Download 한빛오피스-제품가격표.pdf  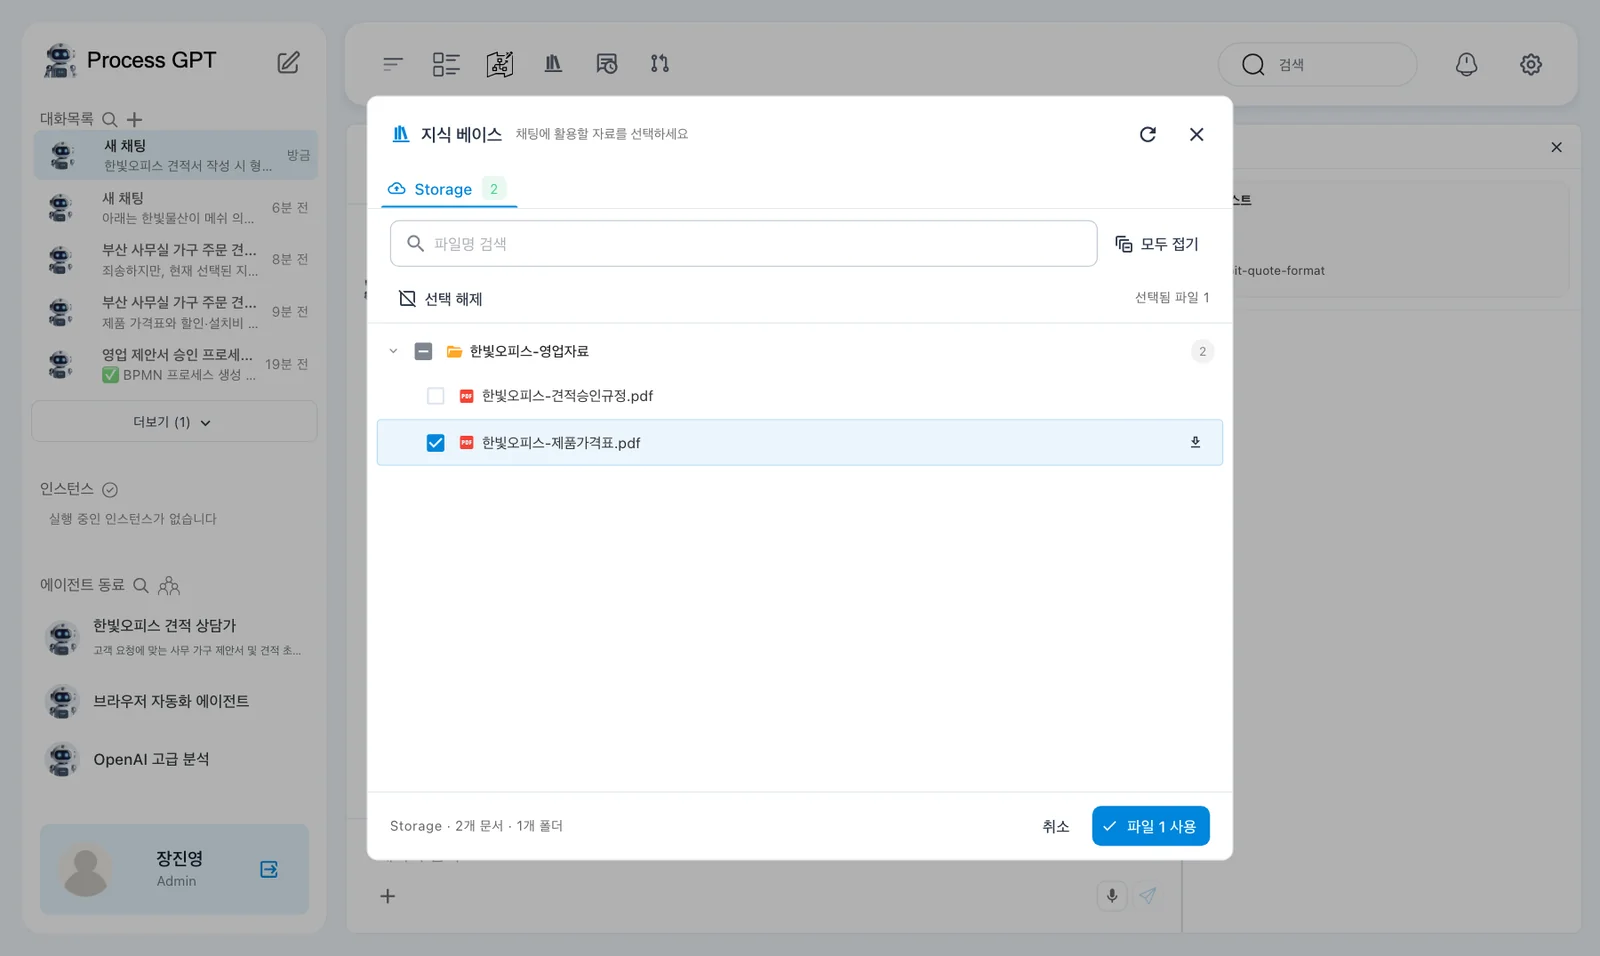point(1195,442)
